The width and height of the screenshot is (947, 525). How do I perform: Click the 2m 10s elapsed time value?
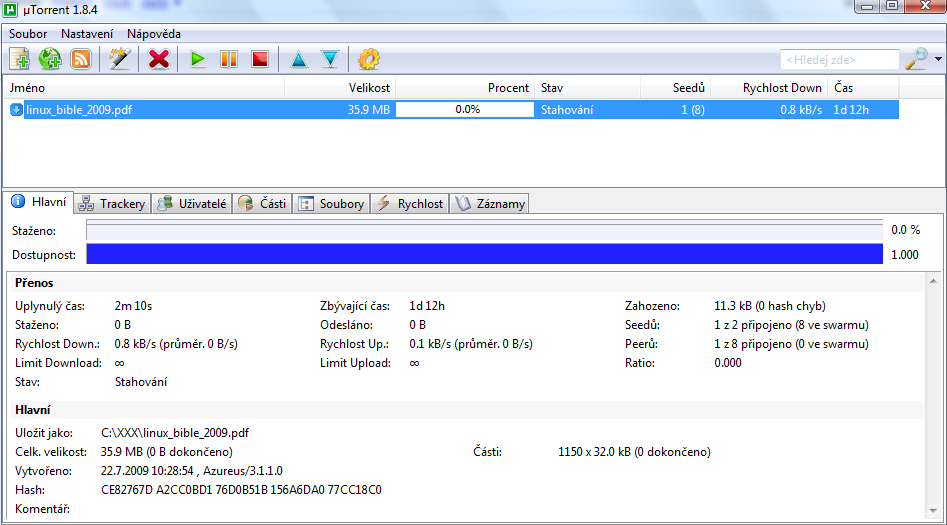(x=133, y=306)
